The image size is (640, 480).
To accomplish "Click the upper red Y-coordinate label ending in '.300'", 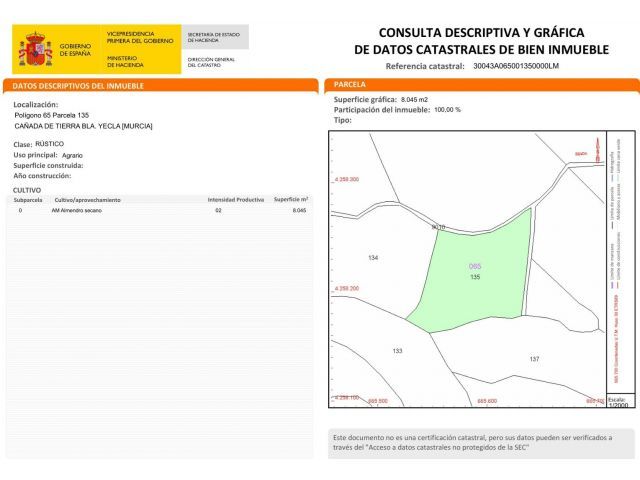I will (x=347, y=179).
